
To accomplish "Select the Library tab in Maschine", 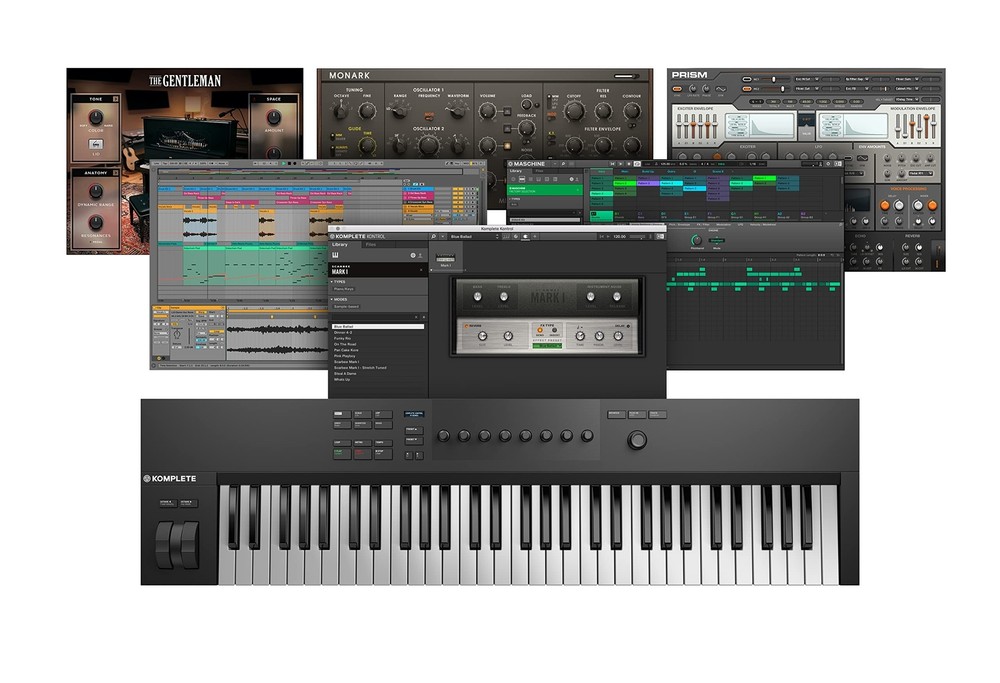I will [517, 171].
